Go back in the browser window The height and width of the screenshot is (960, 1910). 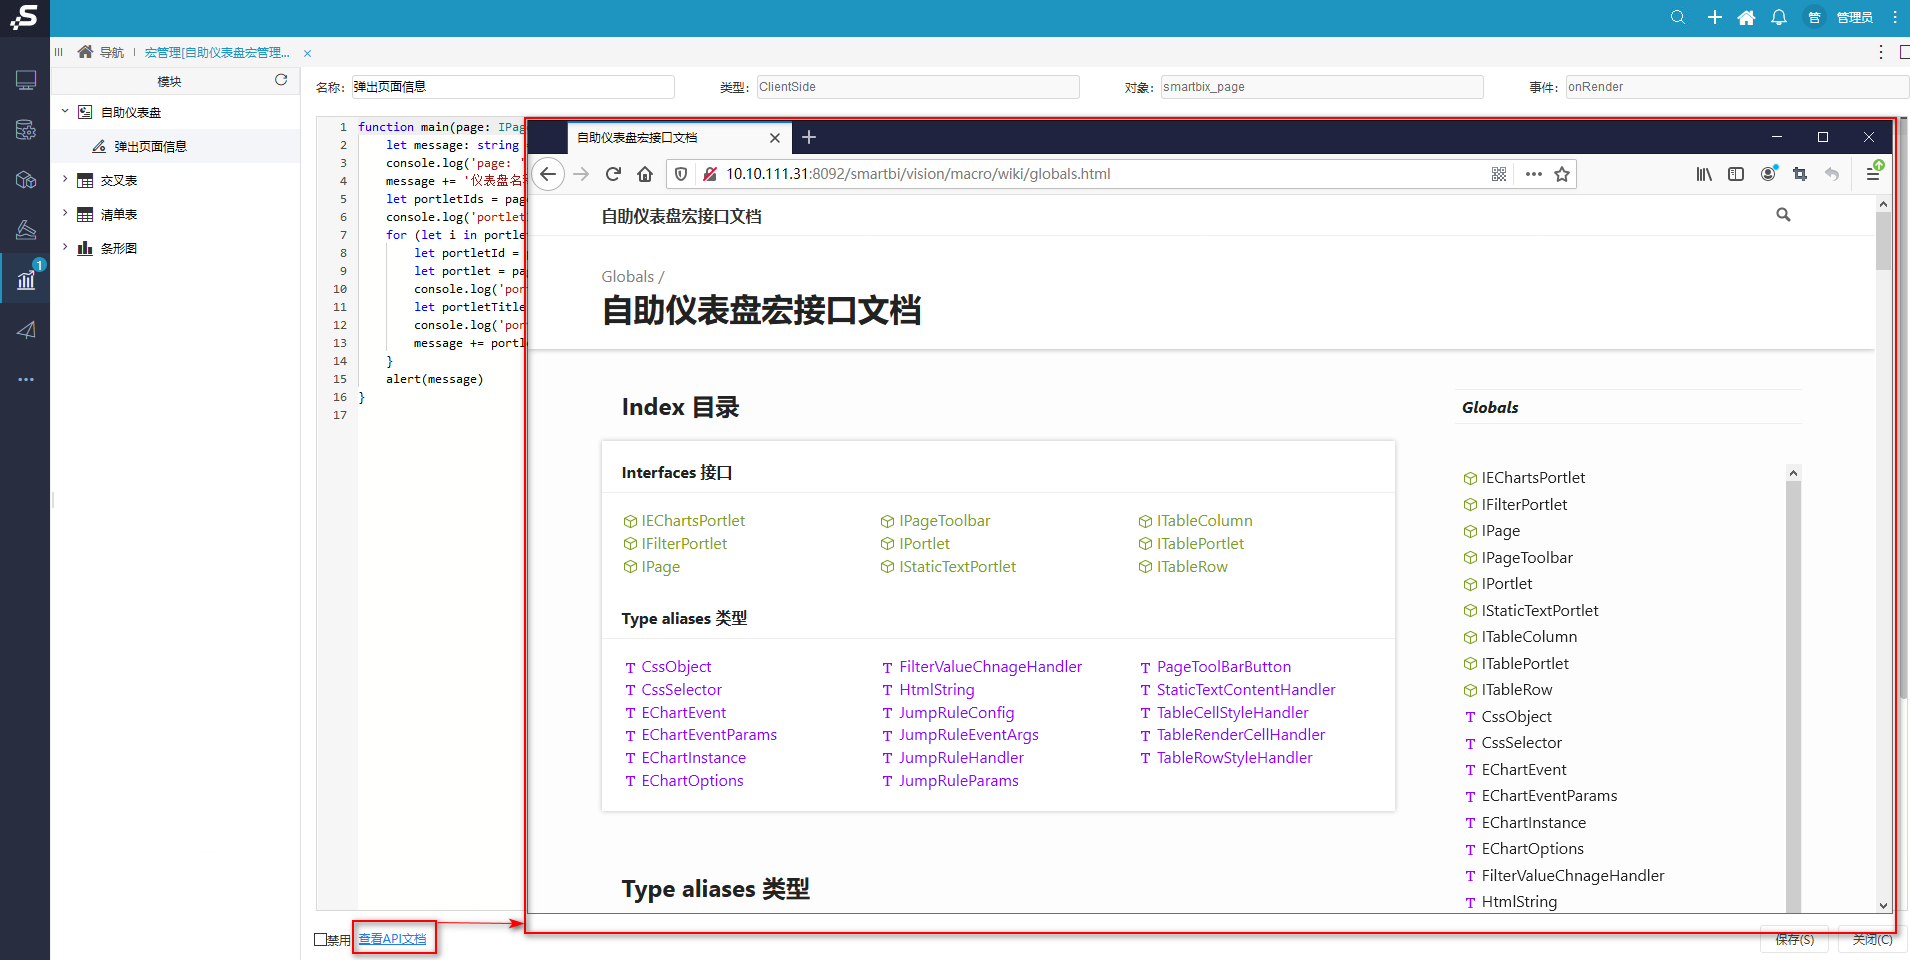tap(548, 174)
